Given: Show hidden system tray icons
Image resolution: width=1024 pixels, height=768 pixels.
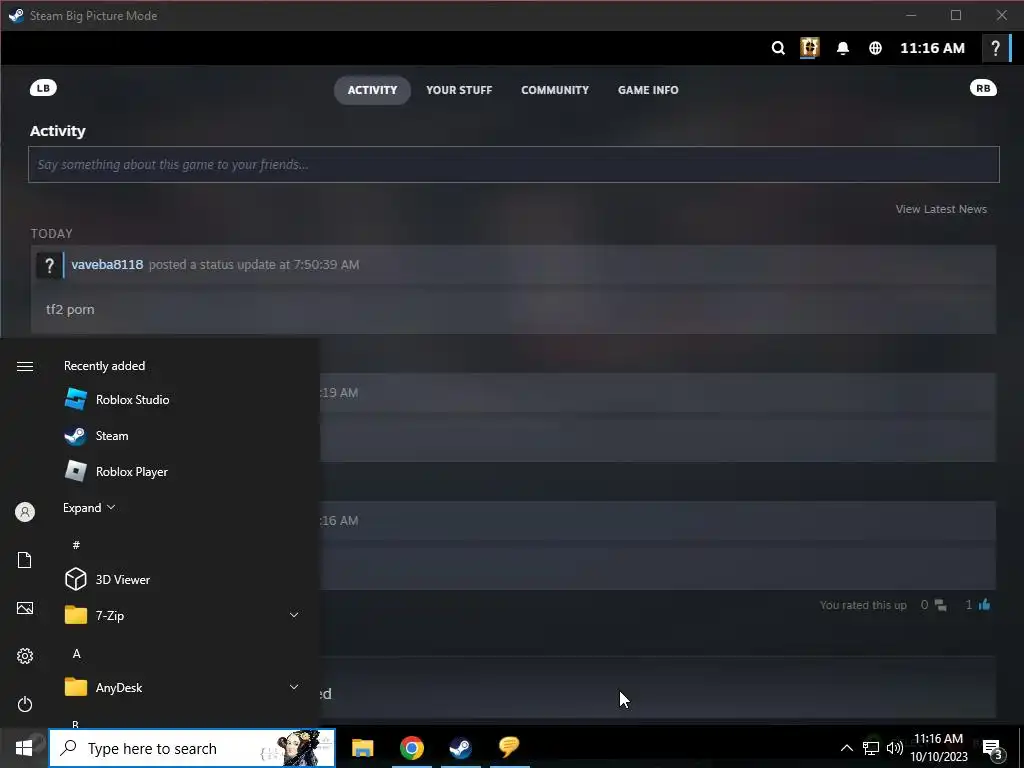Looking at the screenshot, I should [846, 748].
